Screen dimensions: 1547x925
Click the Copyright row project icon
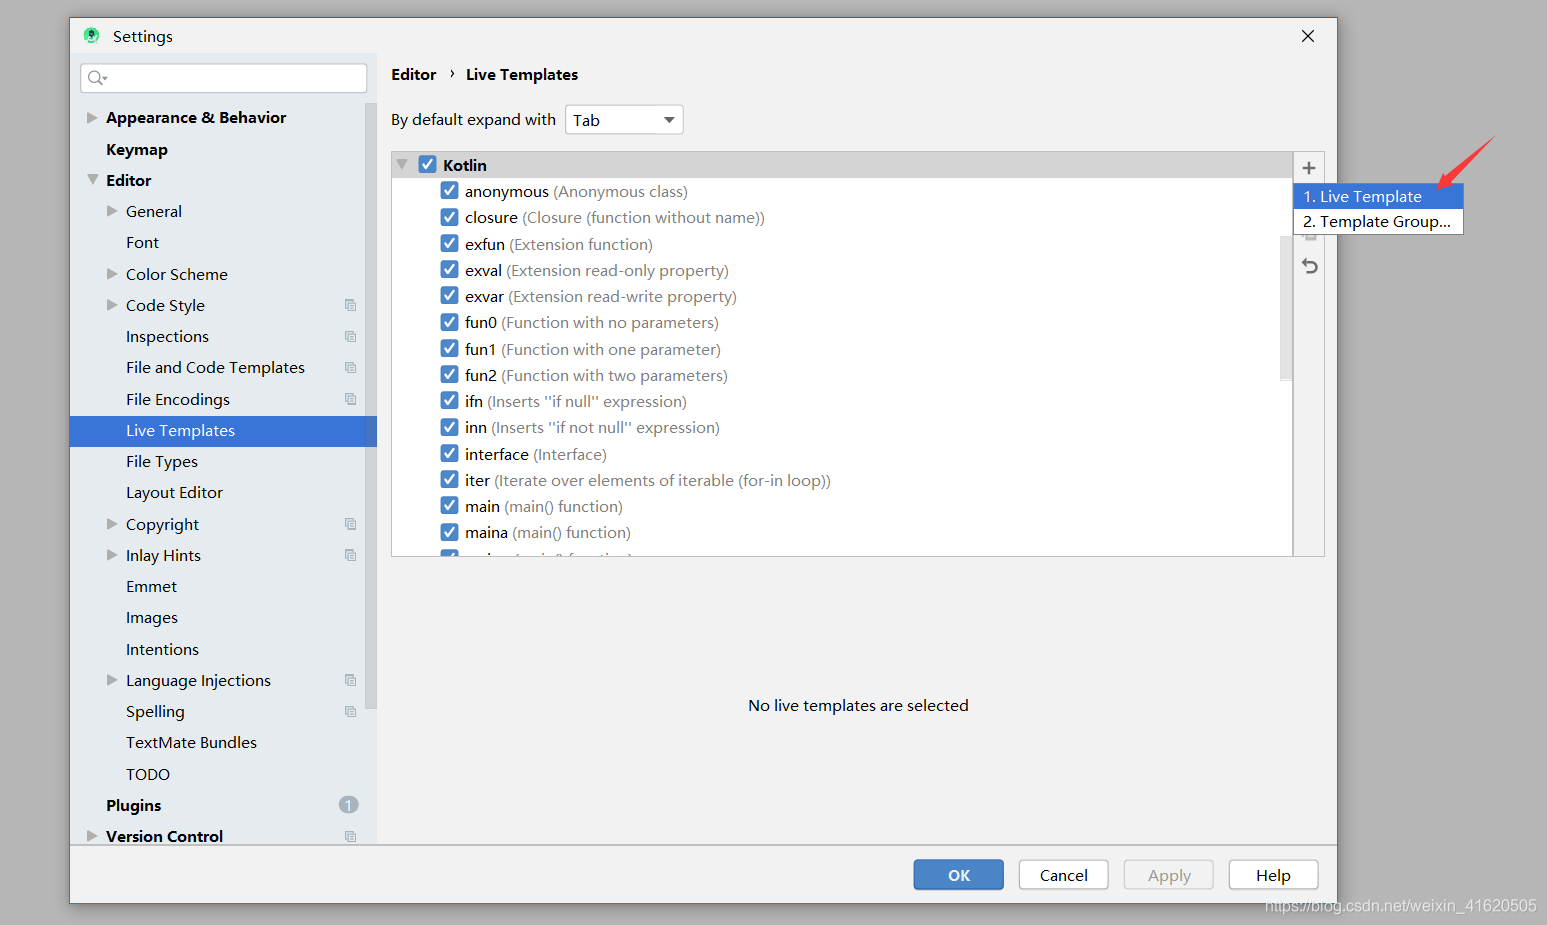pyautogui.click(x=350, y=524)
